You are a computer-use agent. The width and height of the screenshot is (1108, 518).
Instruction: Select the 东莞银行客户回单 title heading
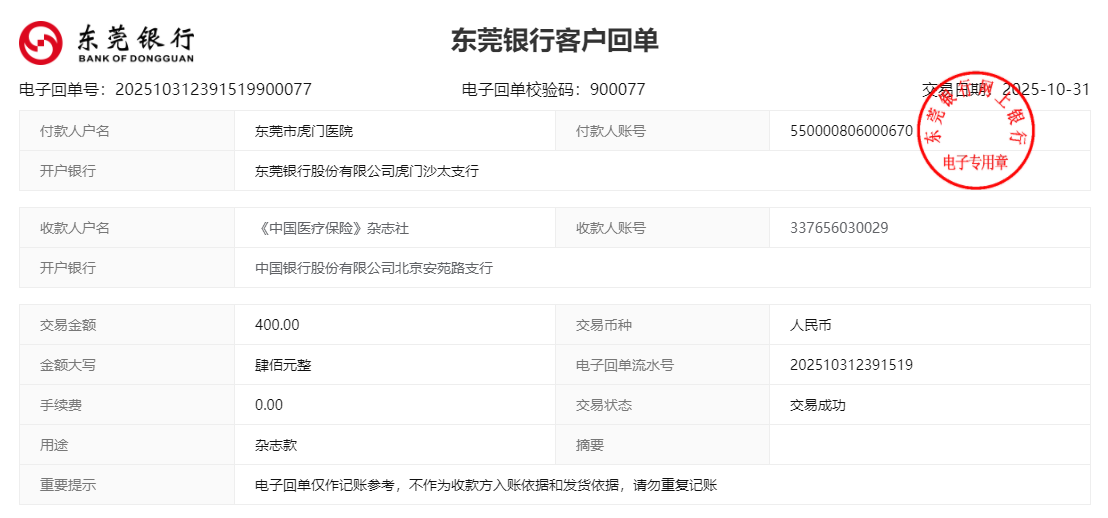pos(554,40)
